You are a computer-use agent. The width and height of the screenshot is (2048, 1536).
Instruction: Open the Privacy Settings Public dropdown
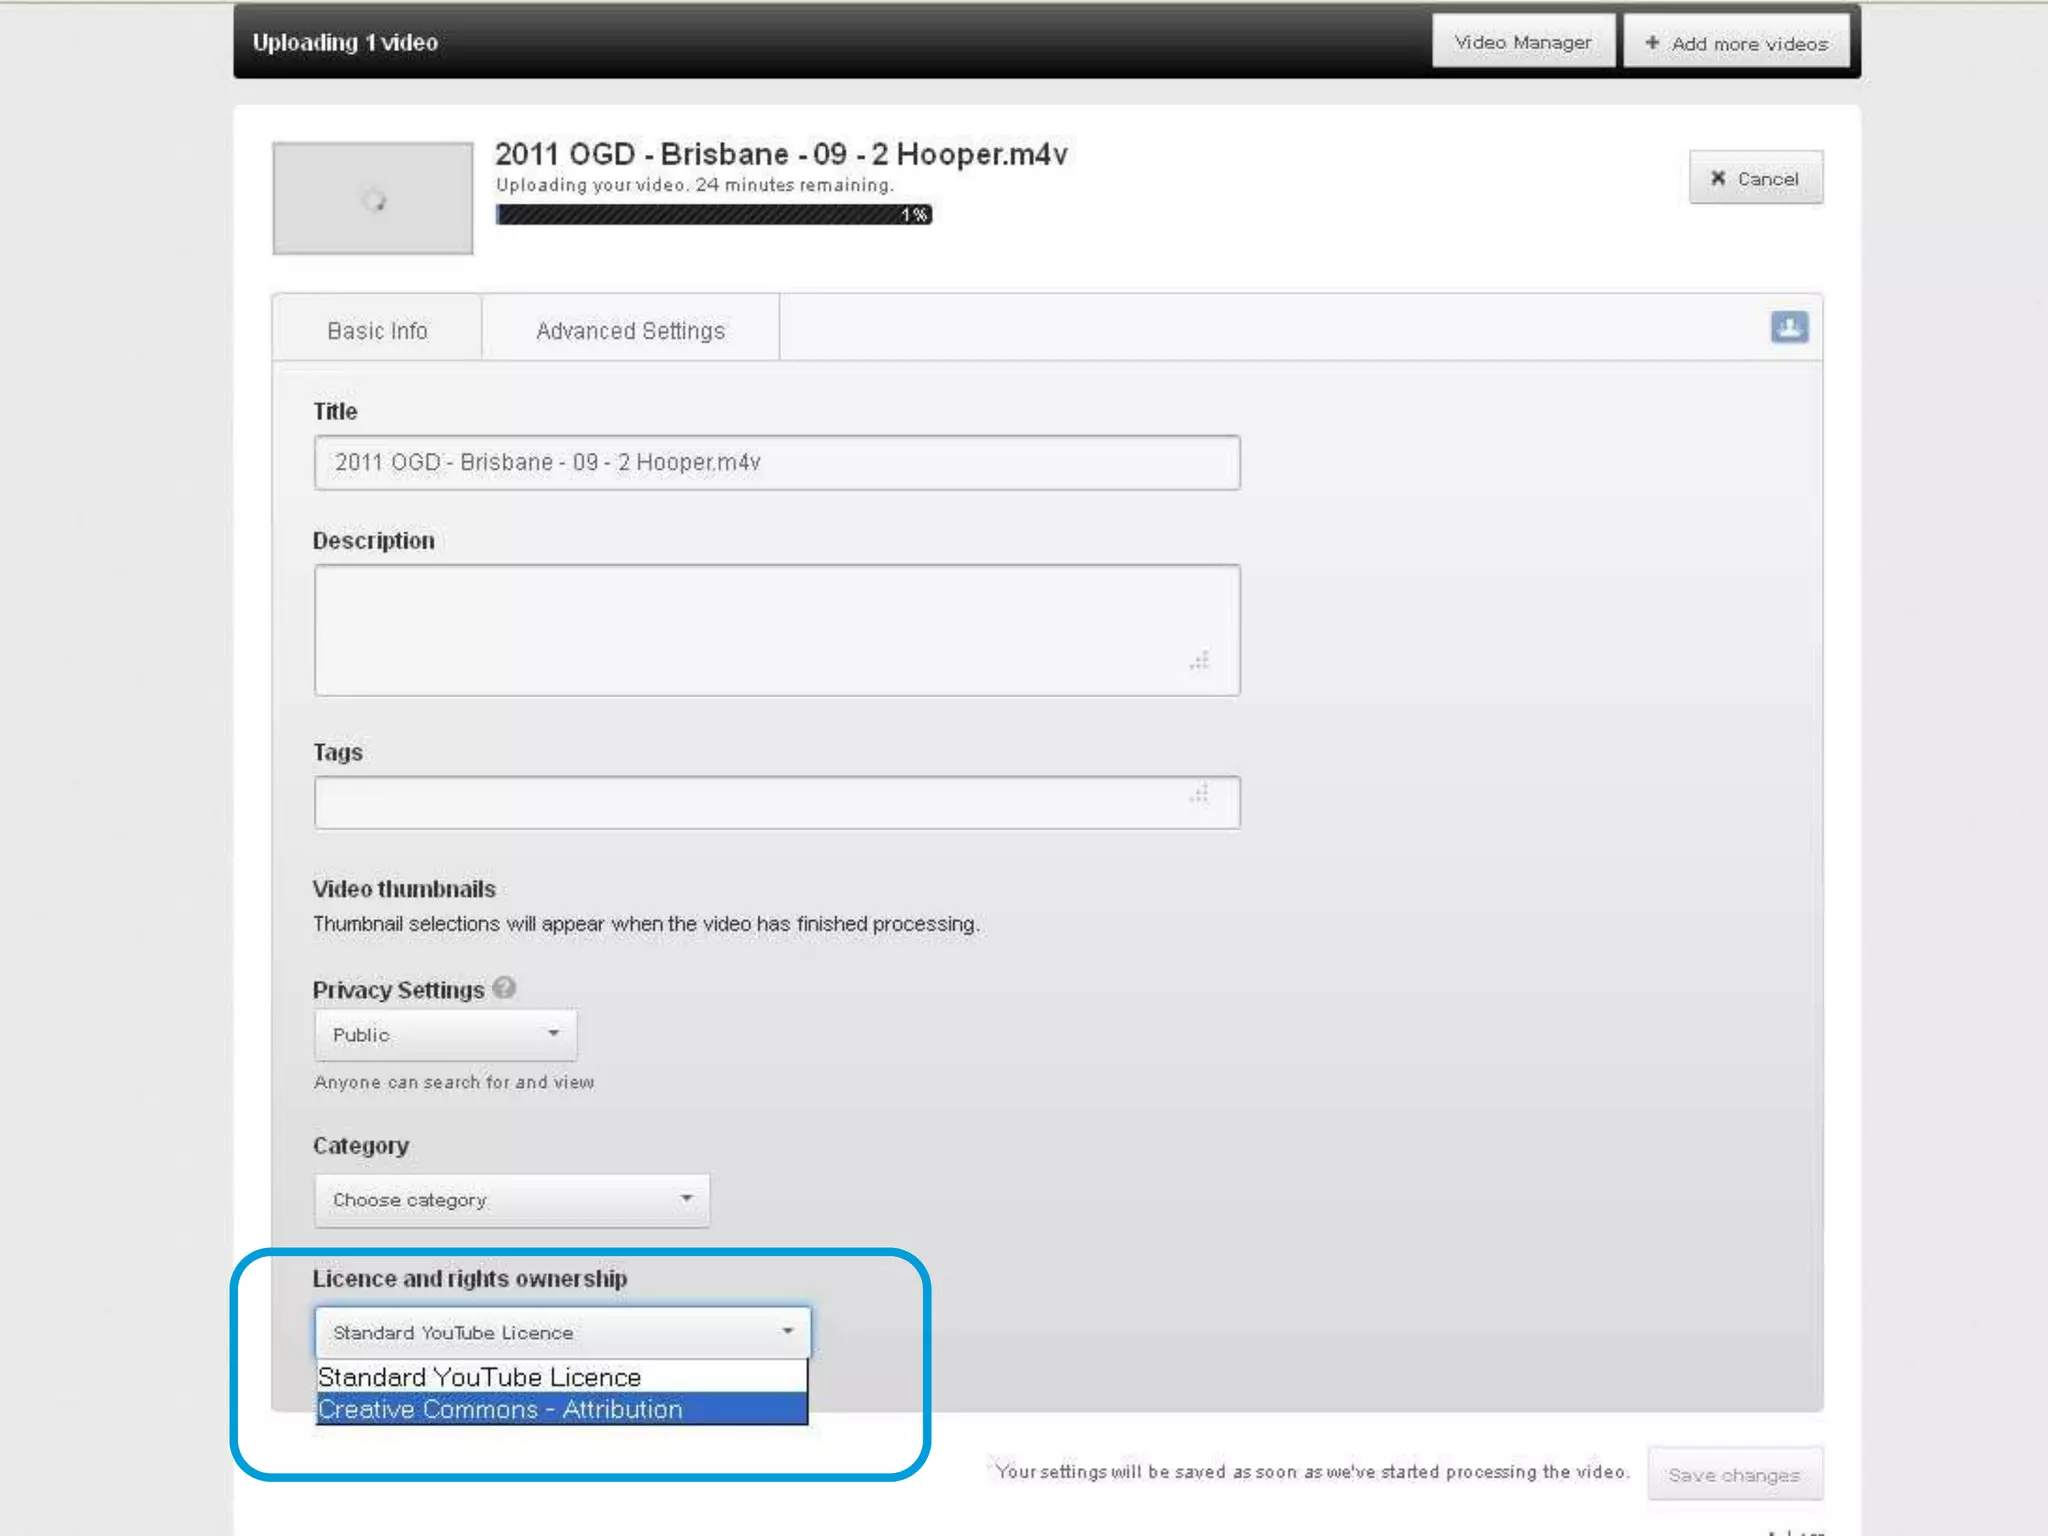click(446, 1035)
